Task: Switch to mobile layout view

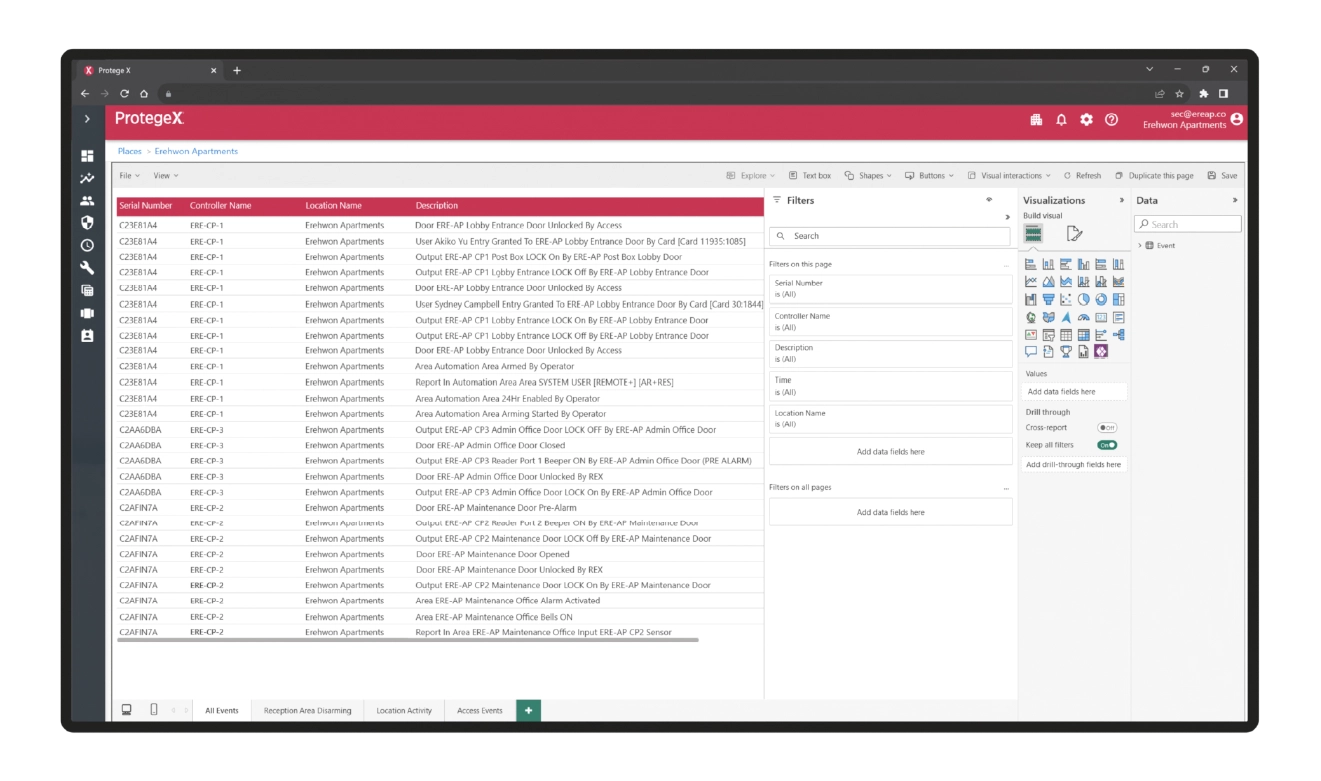Action: point(154,710)
